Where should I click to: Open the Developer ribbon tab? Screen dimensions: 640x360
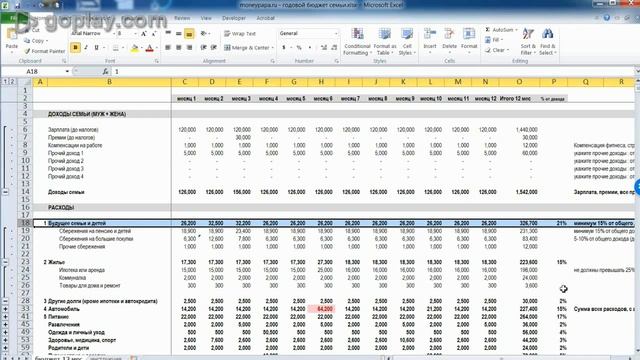coord(234,18)
